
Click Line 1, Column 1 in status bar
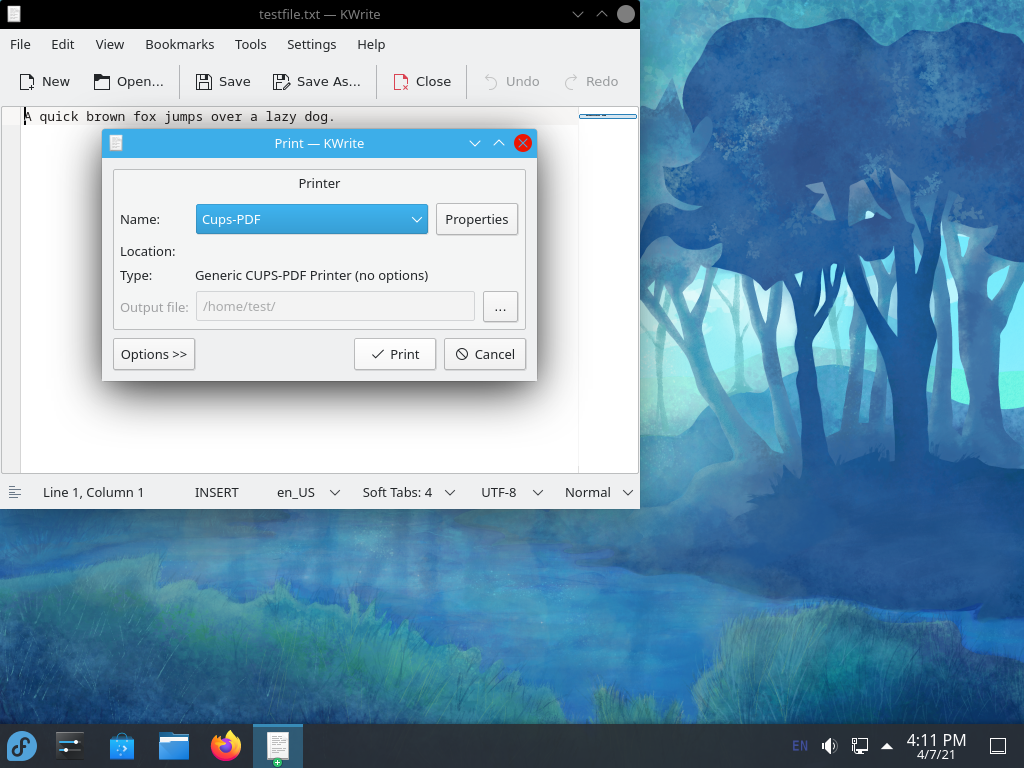coord(93,492)
